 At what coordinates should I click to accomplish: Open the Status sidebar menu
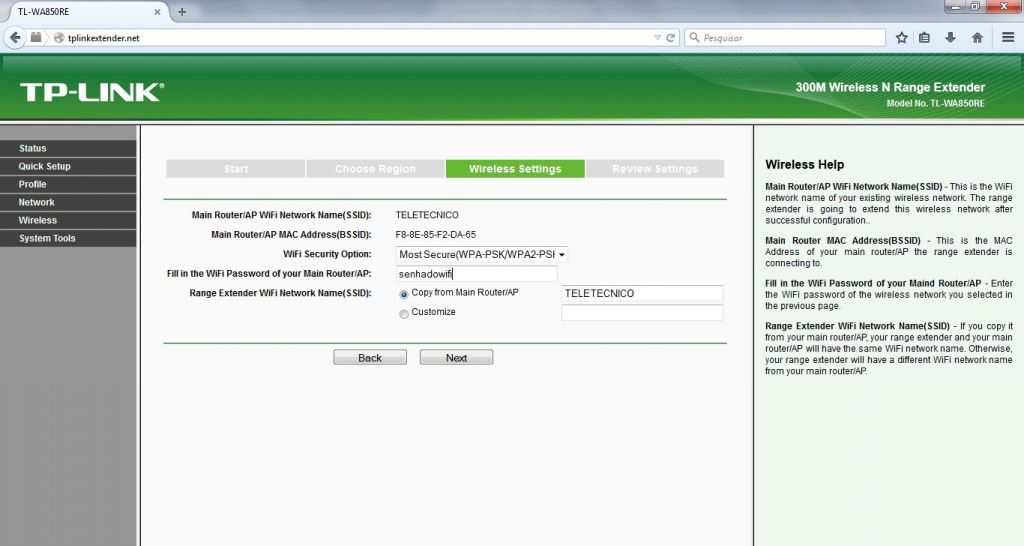pos(68,148)
